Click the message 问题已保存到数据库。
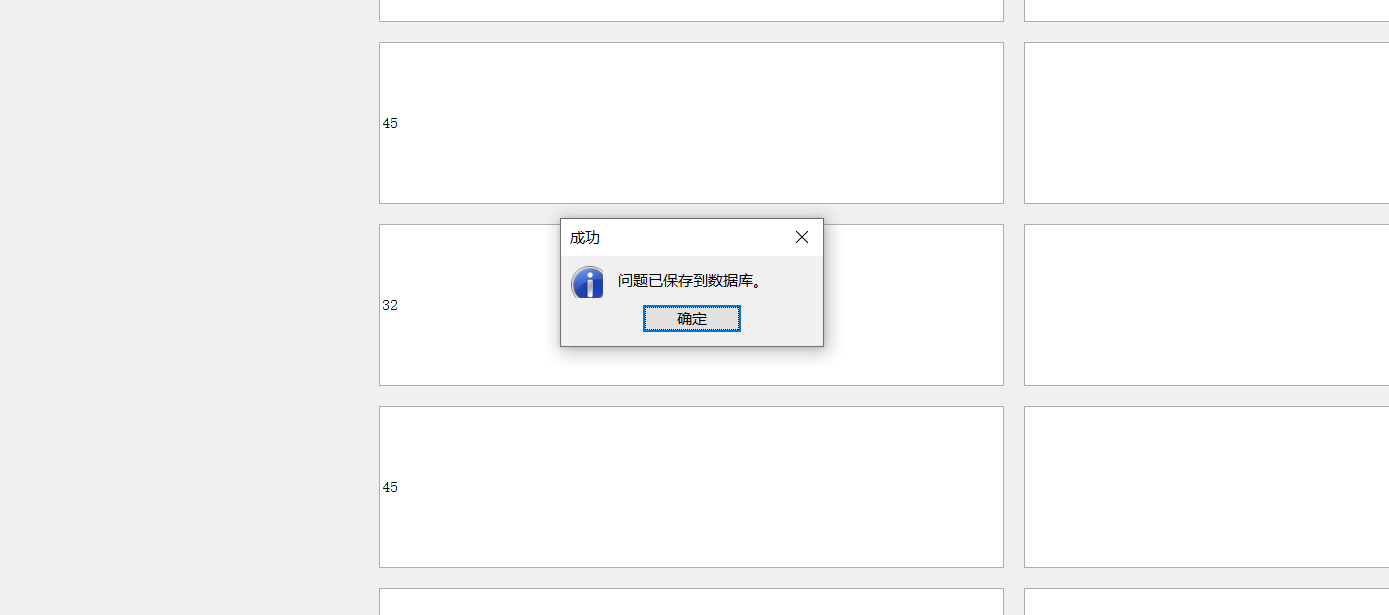This screenshot has width=1389, height=615. [x=690, y=281]
